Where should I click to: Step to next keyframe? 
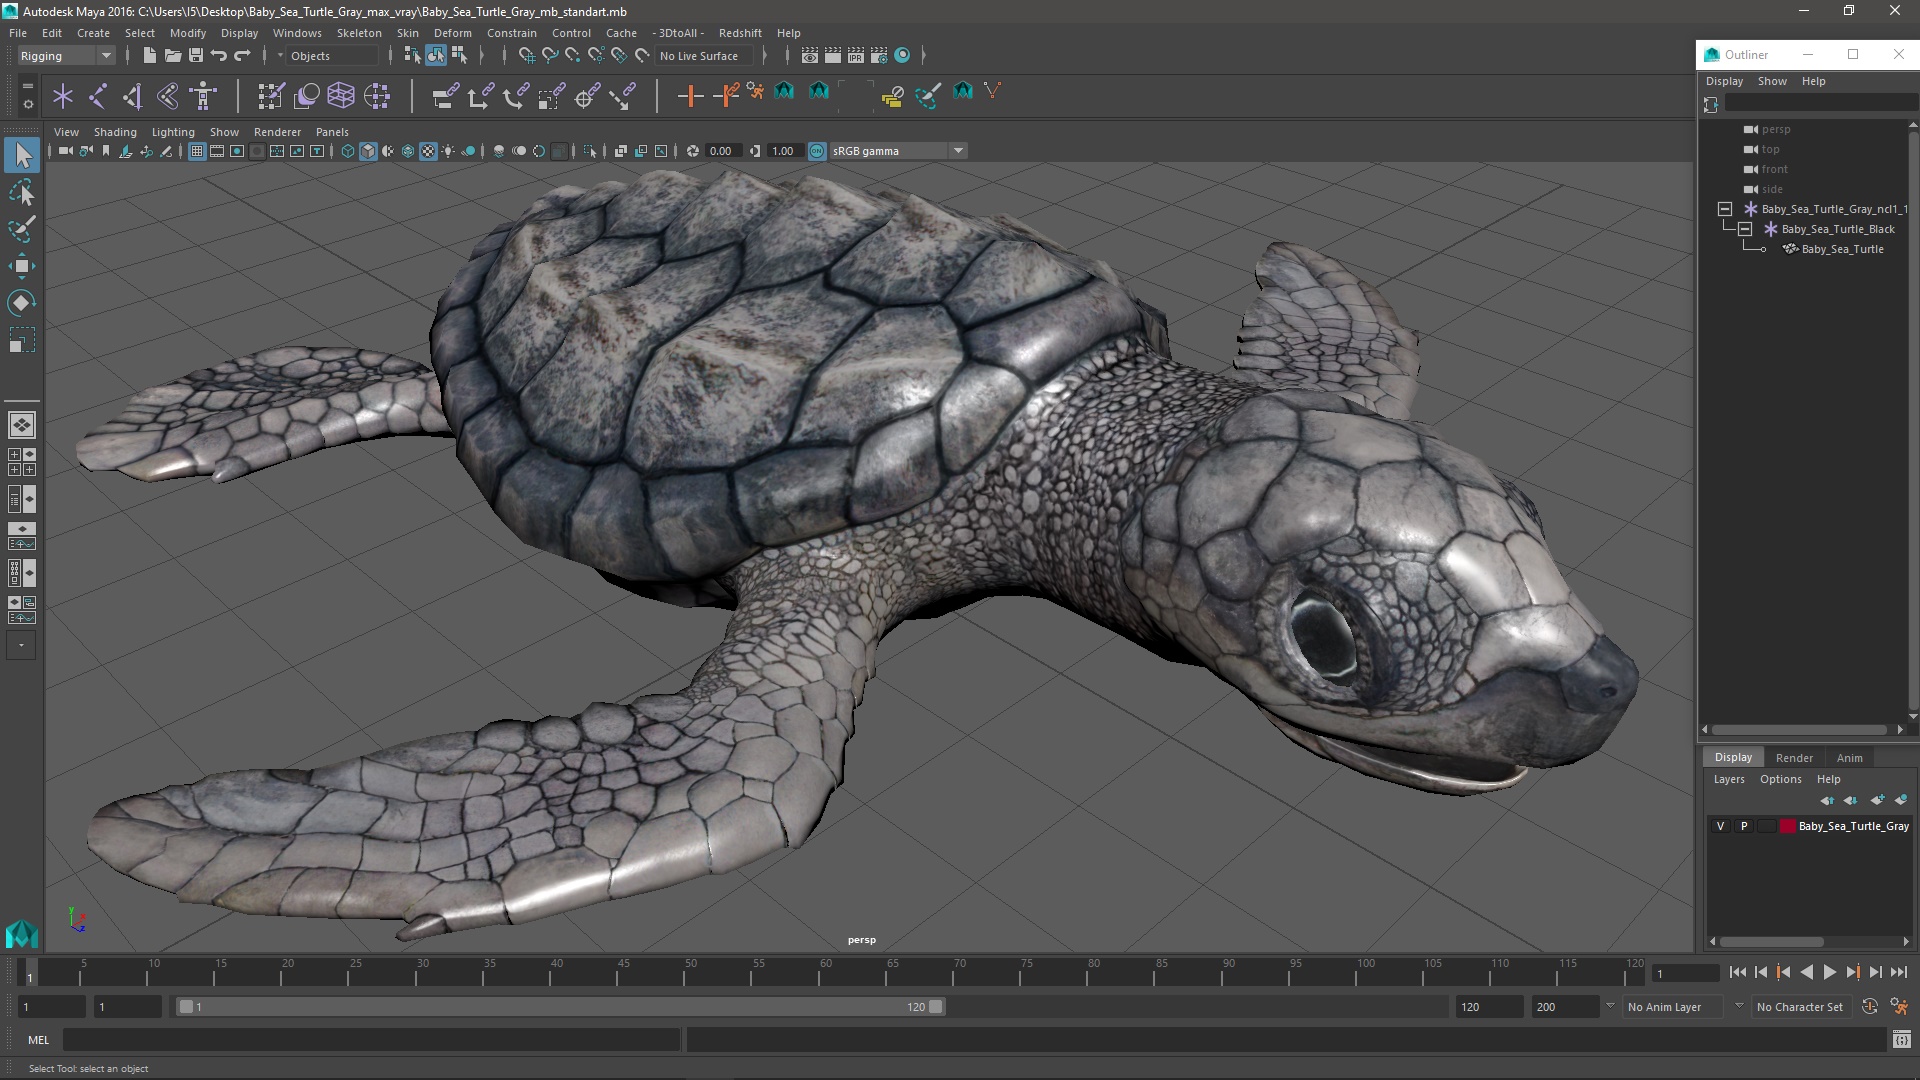1852,972
